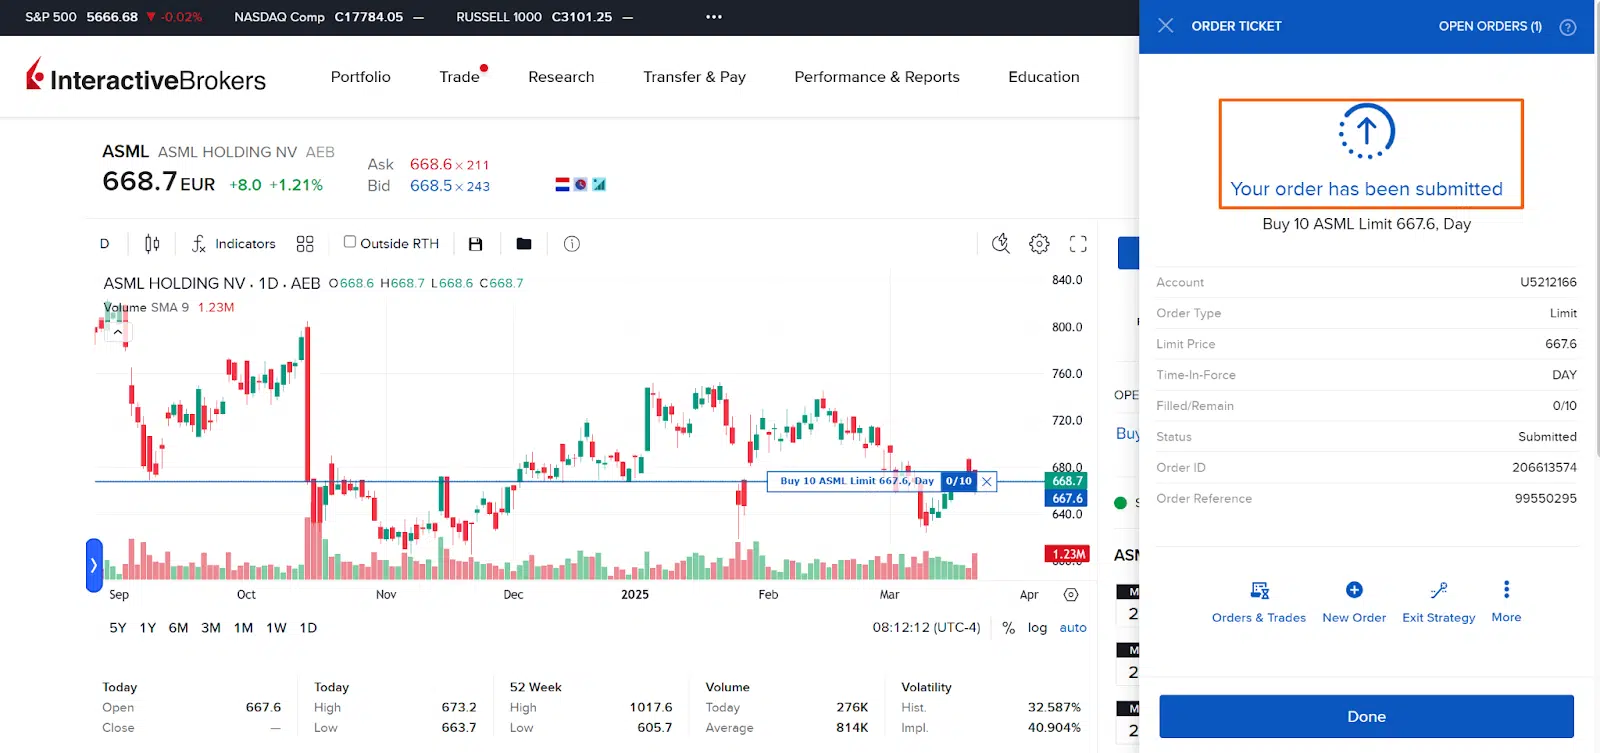
Task: Change the candlestick chart style icon
Action: click(x=152, y=243)
